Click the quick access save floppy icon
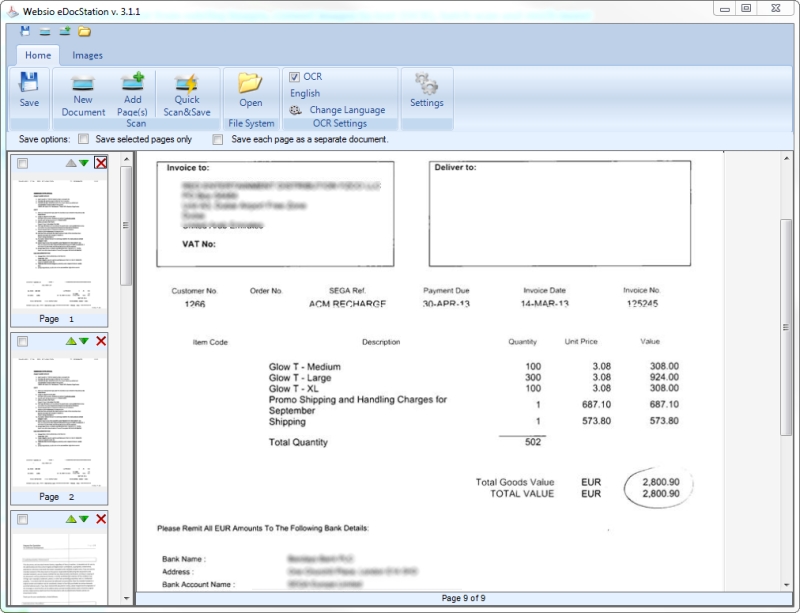Image resolution: width=800 pixels, height=613 pixels. pyautogui.click(x=24, y=31)
